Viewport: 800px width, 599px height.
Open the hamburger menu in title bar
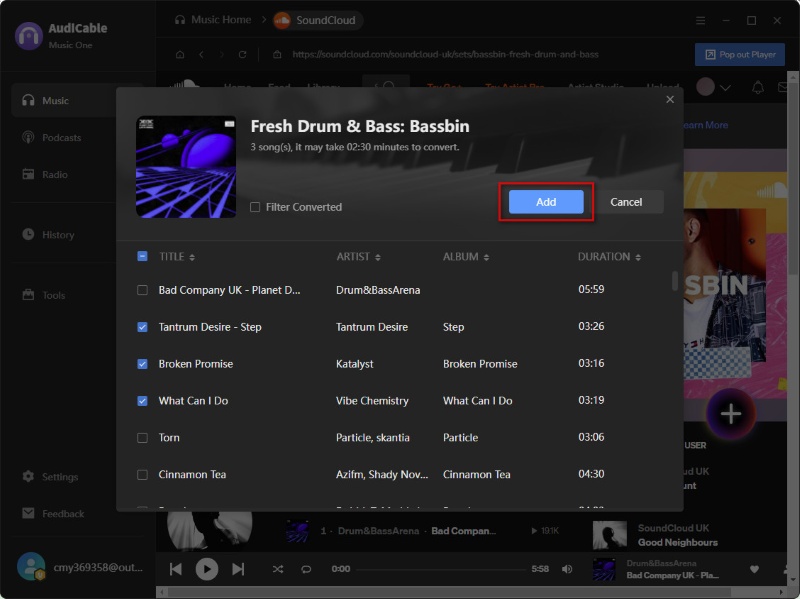[x=701, y=20]
